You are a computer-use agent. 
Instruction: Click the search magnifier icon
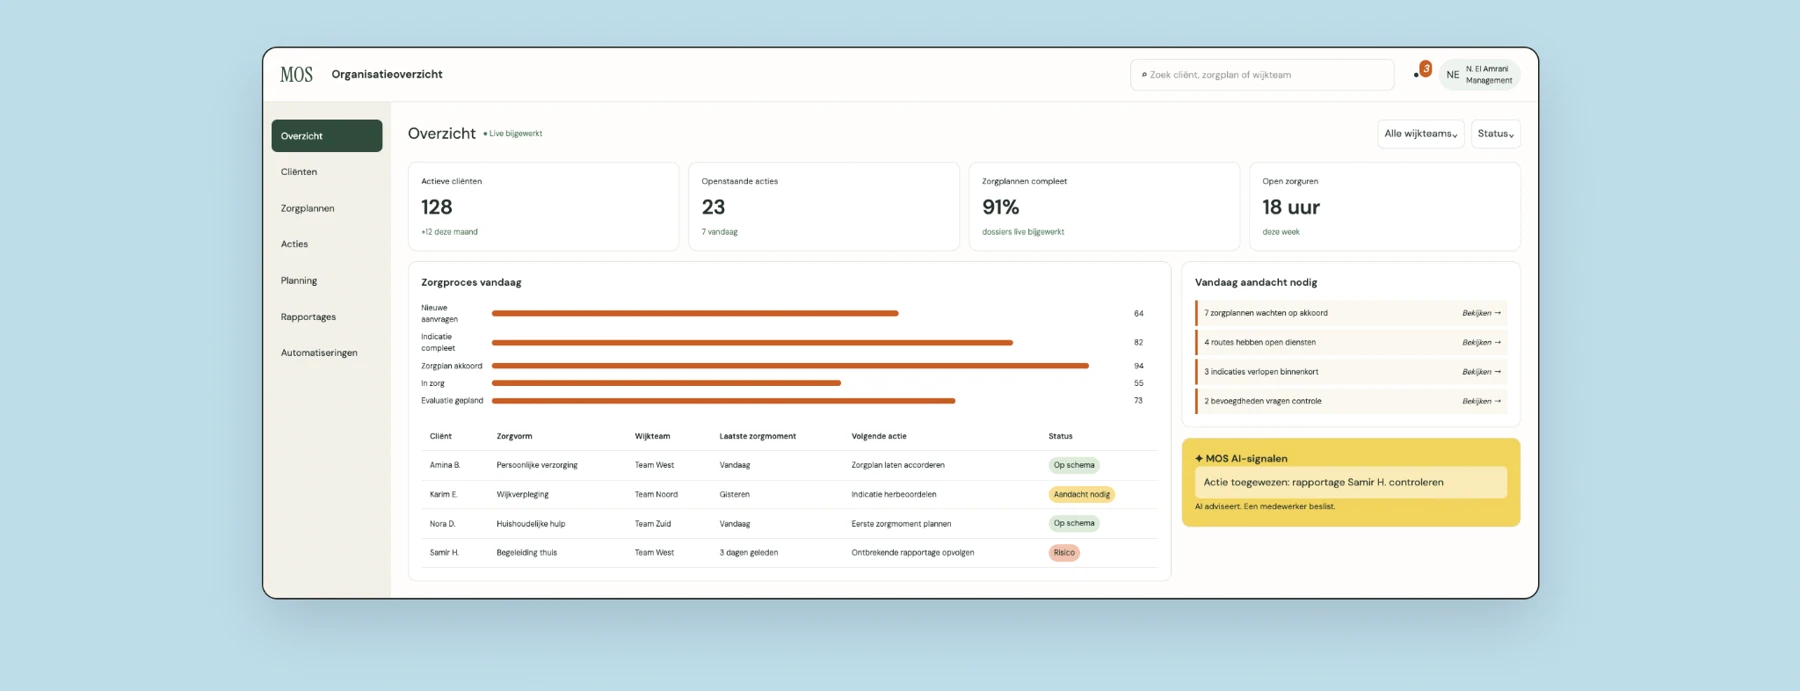(x=1144, y=75)
